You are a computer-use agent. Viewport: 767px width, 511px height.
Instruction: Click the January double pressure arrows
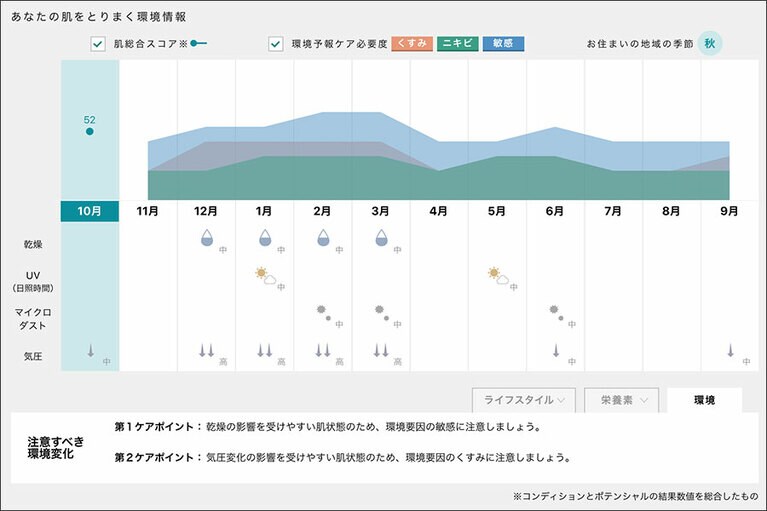(x=265, y=351)
